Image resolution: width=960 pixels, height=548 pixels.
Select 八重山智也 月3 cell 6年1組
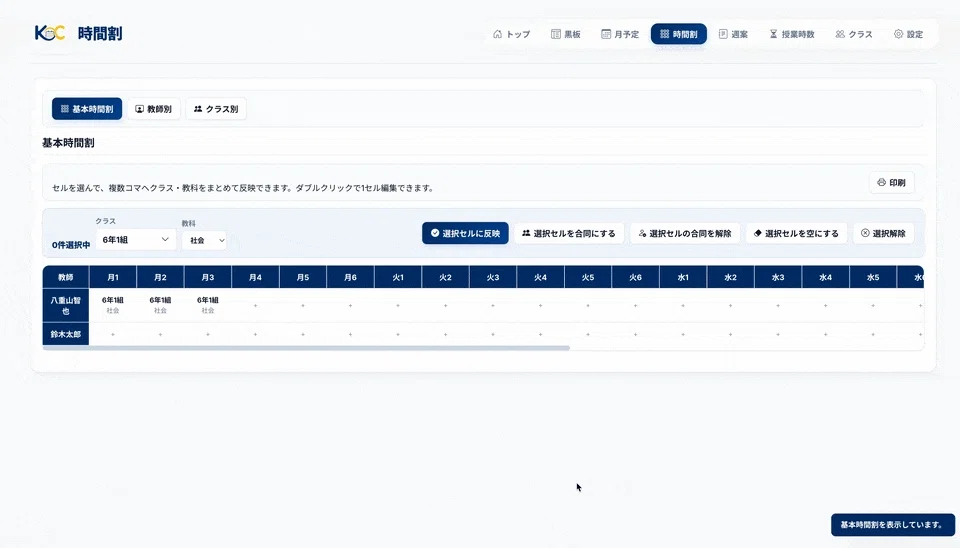pos(208,305)
